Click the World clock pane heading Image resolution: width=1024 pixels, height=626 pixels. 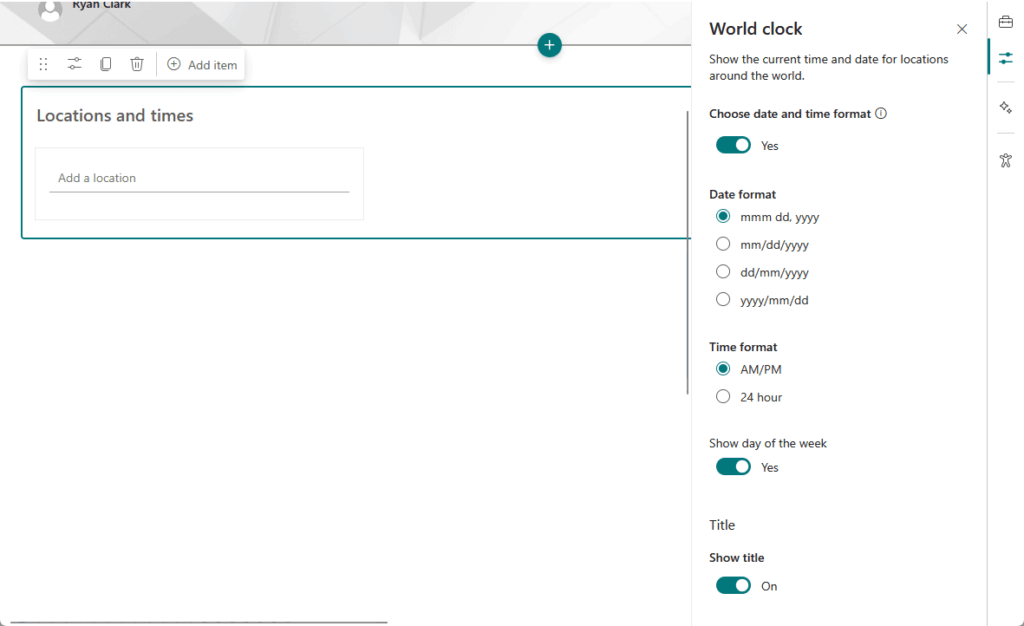pyautogui.click(x=756, y=29)
